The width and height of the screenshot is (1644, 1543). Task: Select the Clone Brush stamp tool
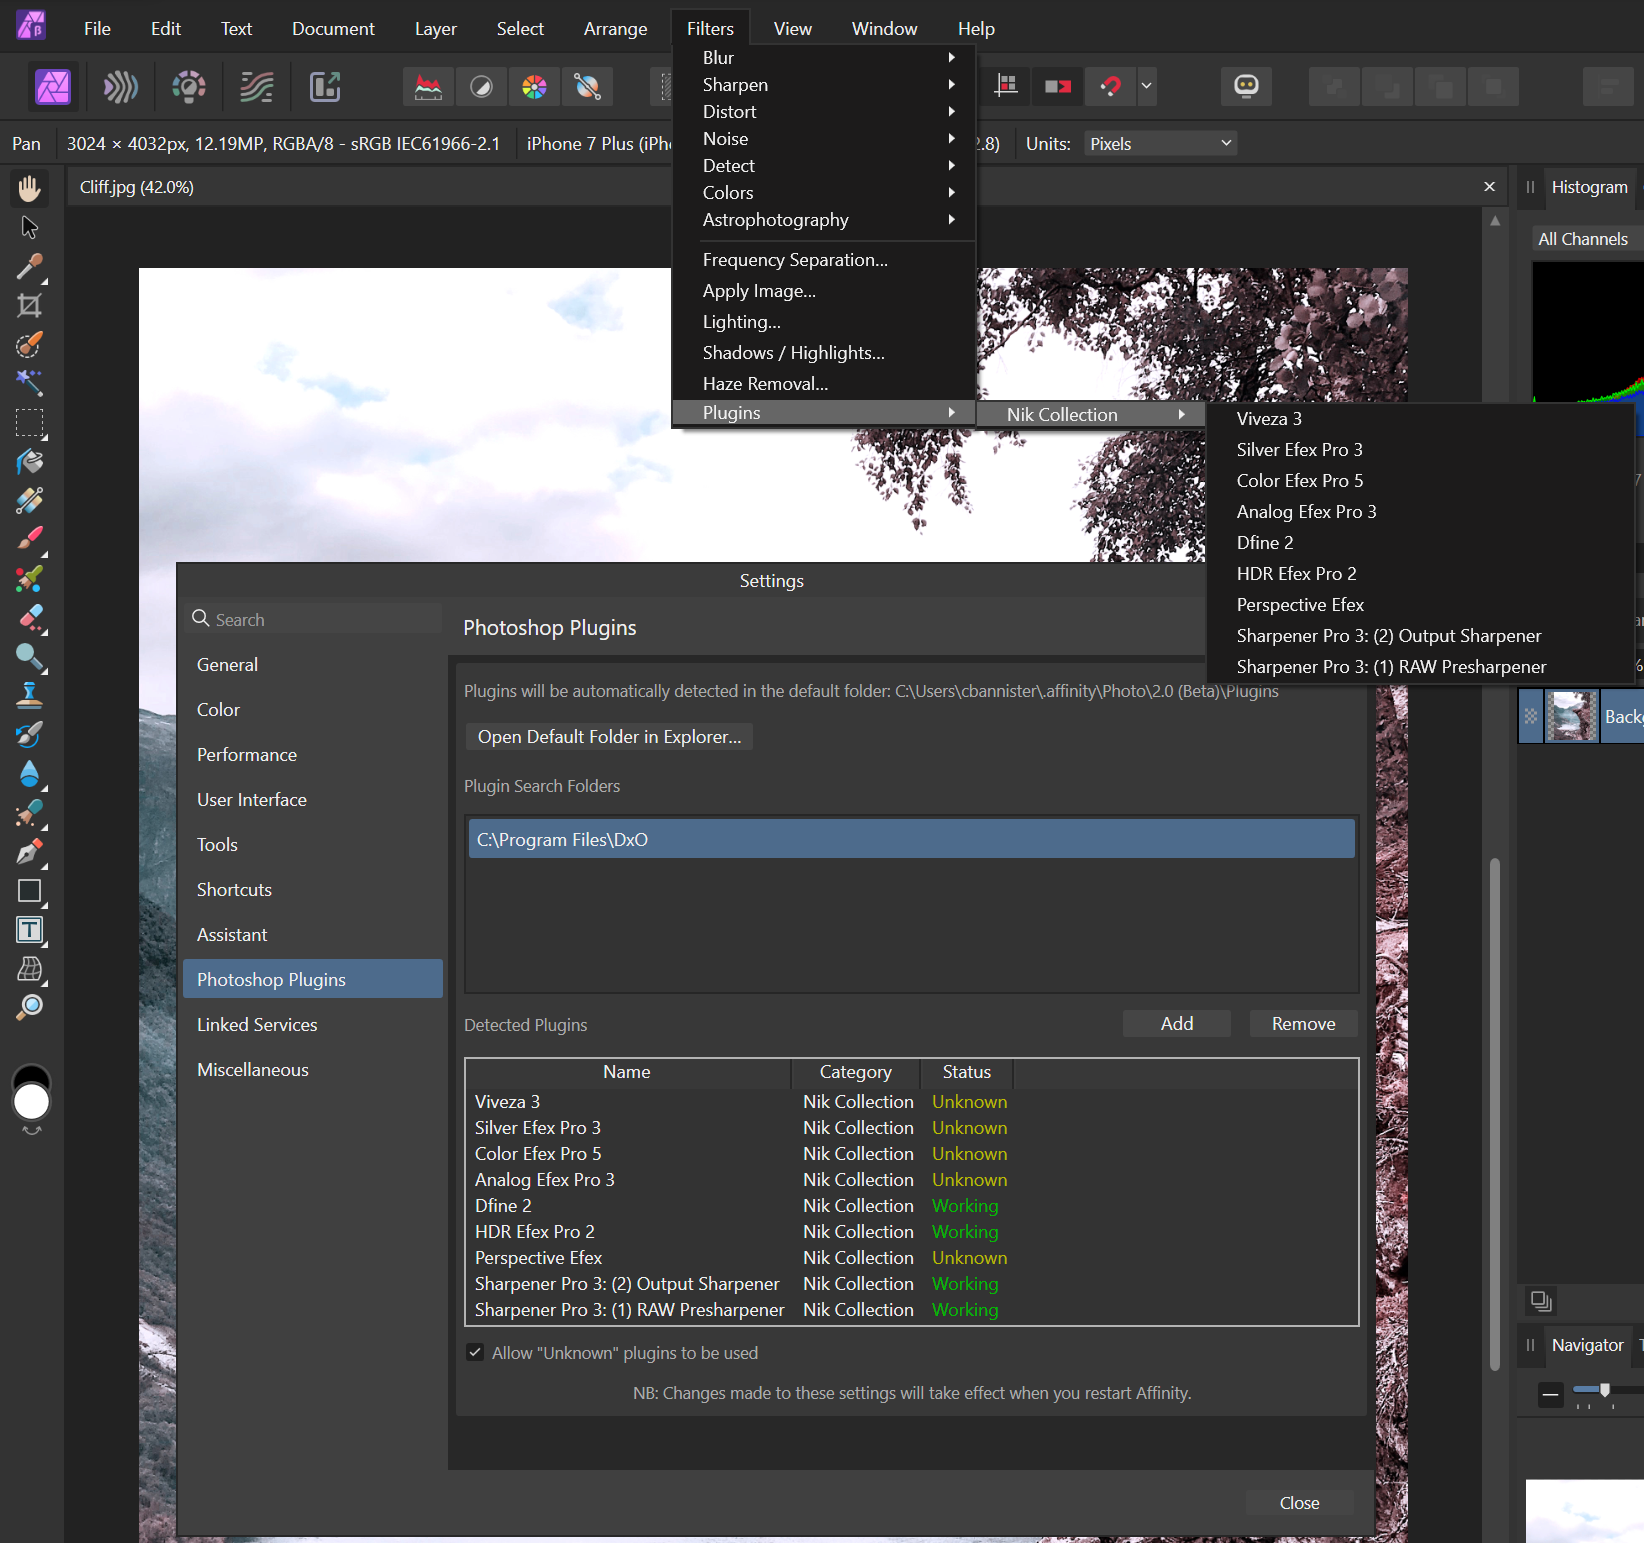pos(30,696)
